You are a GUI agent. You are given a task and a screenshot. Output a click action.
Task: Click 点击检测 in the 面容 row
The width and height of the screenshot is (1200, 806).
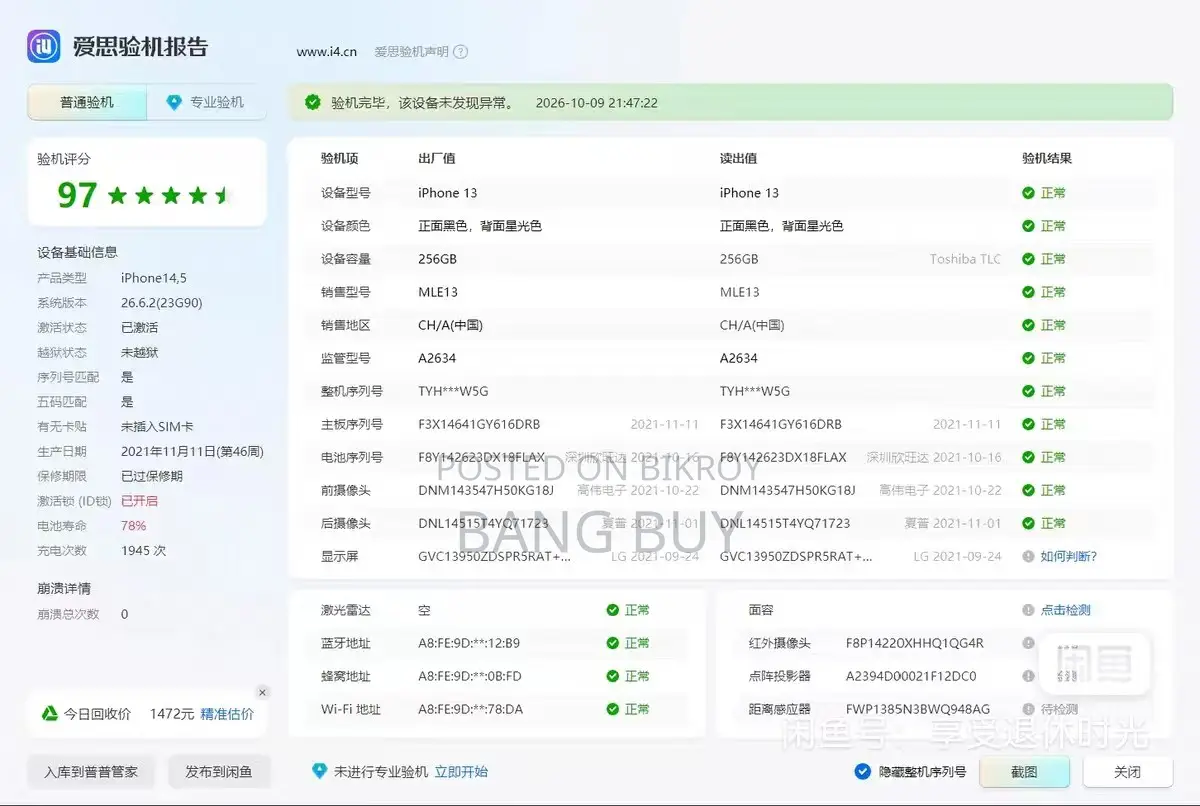pos(1066,610)
